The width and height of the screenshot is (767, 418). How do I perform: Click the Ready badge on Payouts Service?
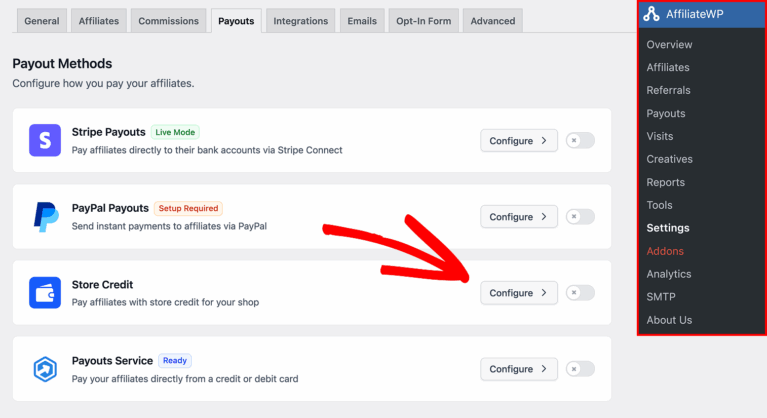175,360
